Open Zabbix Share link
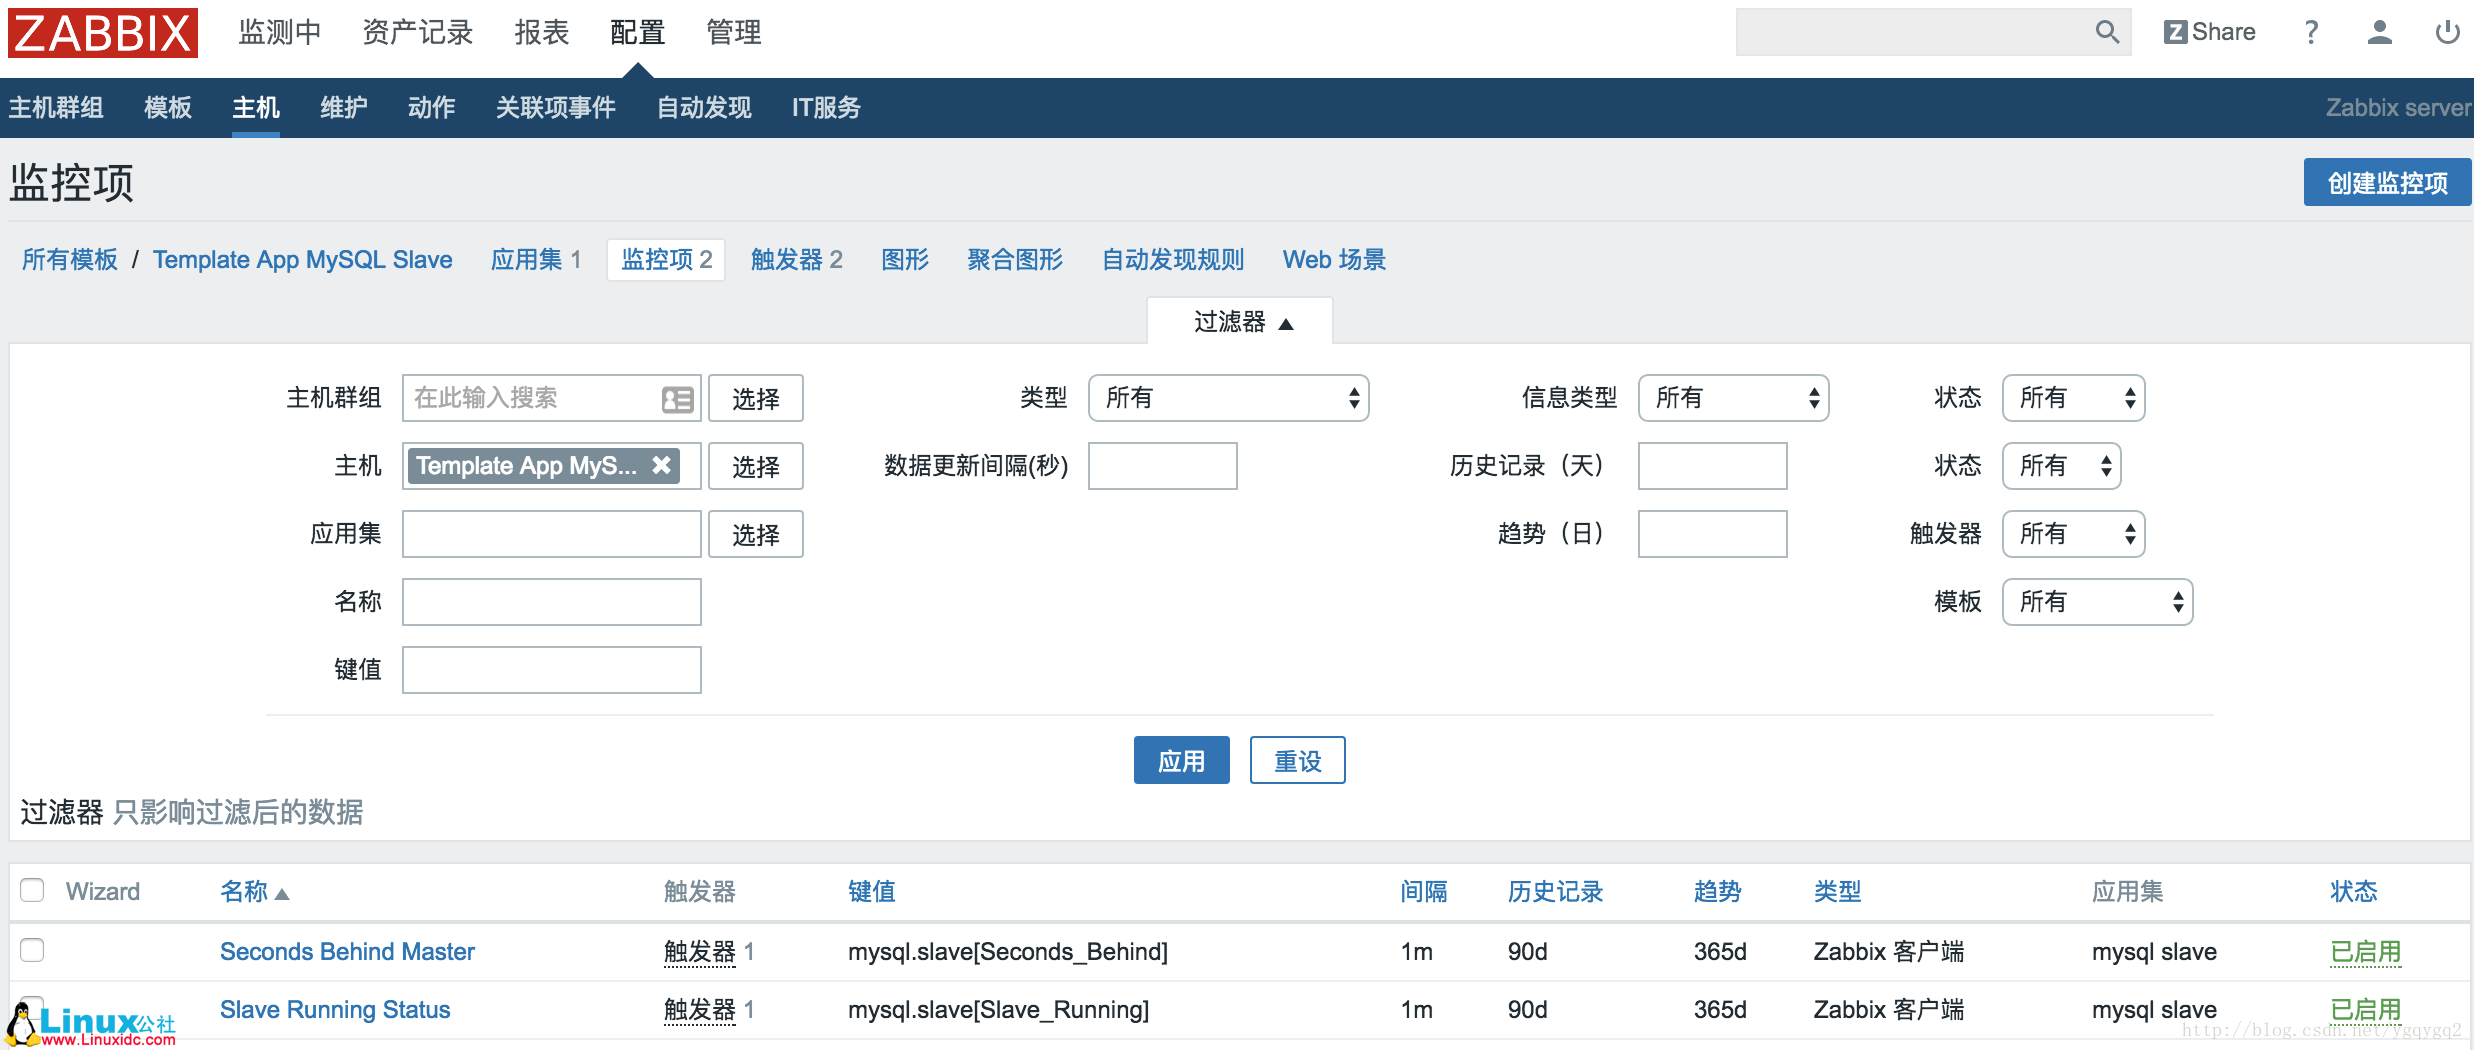 2209,32
